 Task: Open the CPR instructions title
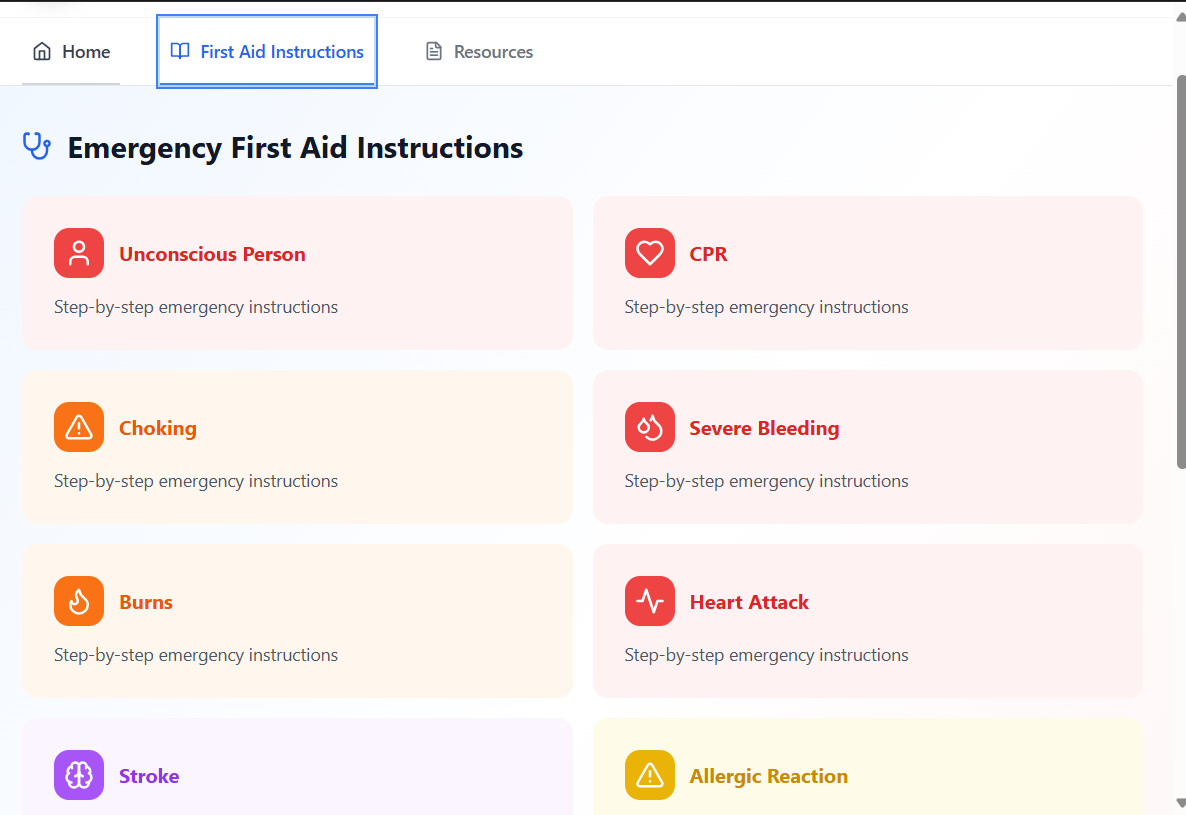tap(708, 254)
